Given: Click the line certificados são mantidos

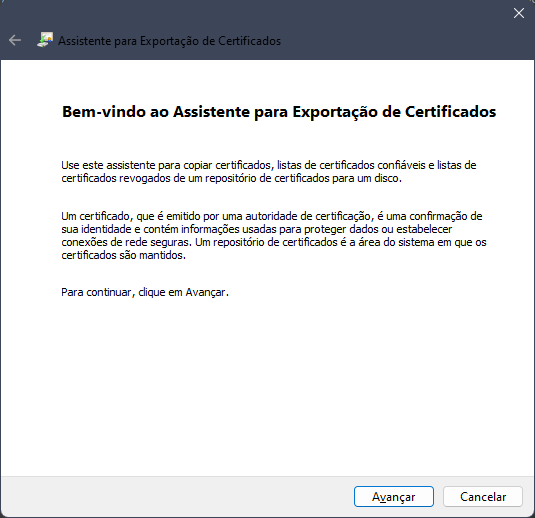Looking at the screenshot, I should (x=124, y=255).
